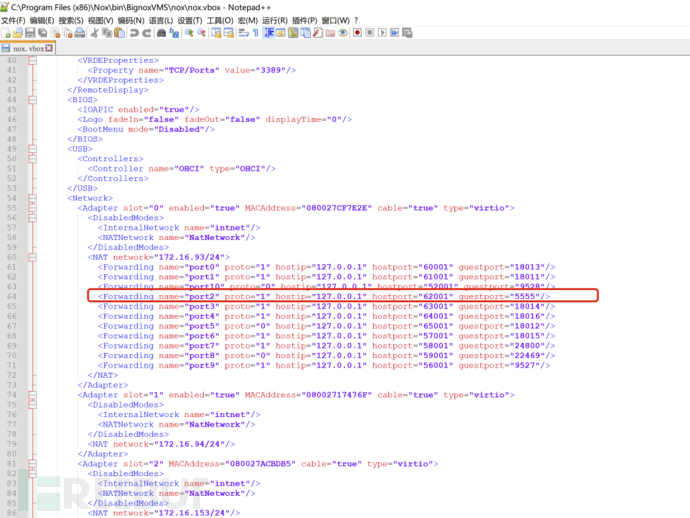Start macro recording red dot button
Screen dimensions: 690x518
pyautogui.click(x=357, y=33)
